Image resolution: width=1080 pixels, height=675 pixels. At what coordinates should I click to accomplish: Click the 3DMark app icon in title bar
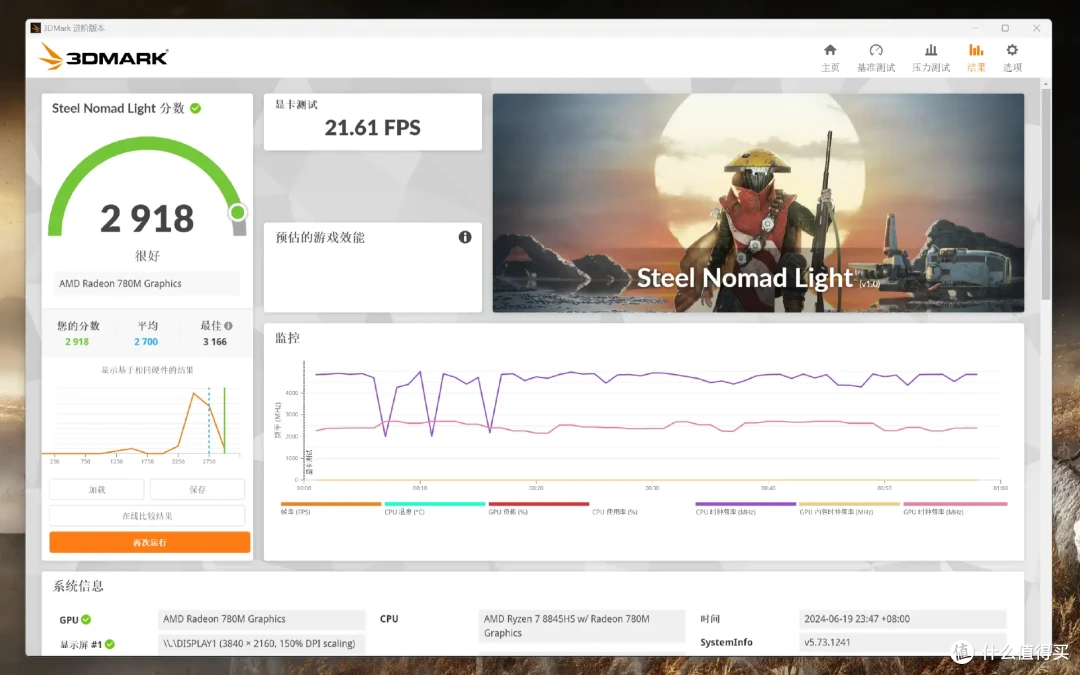click(36, 28)
